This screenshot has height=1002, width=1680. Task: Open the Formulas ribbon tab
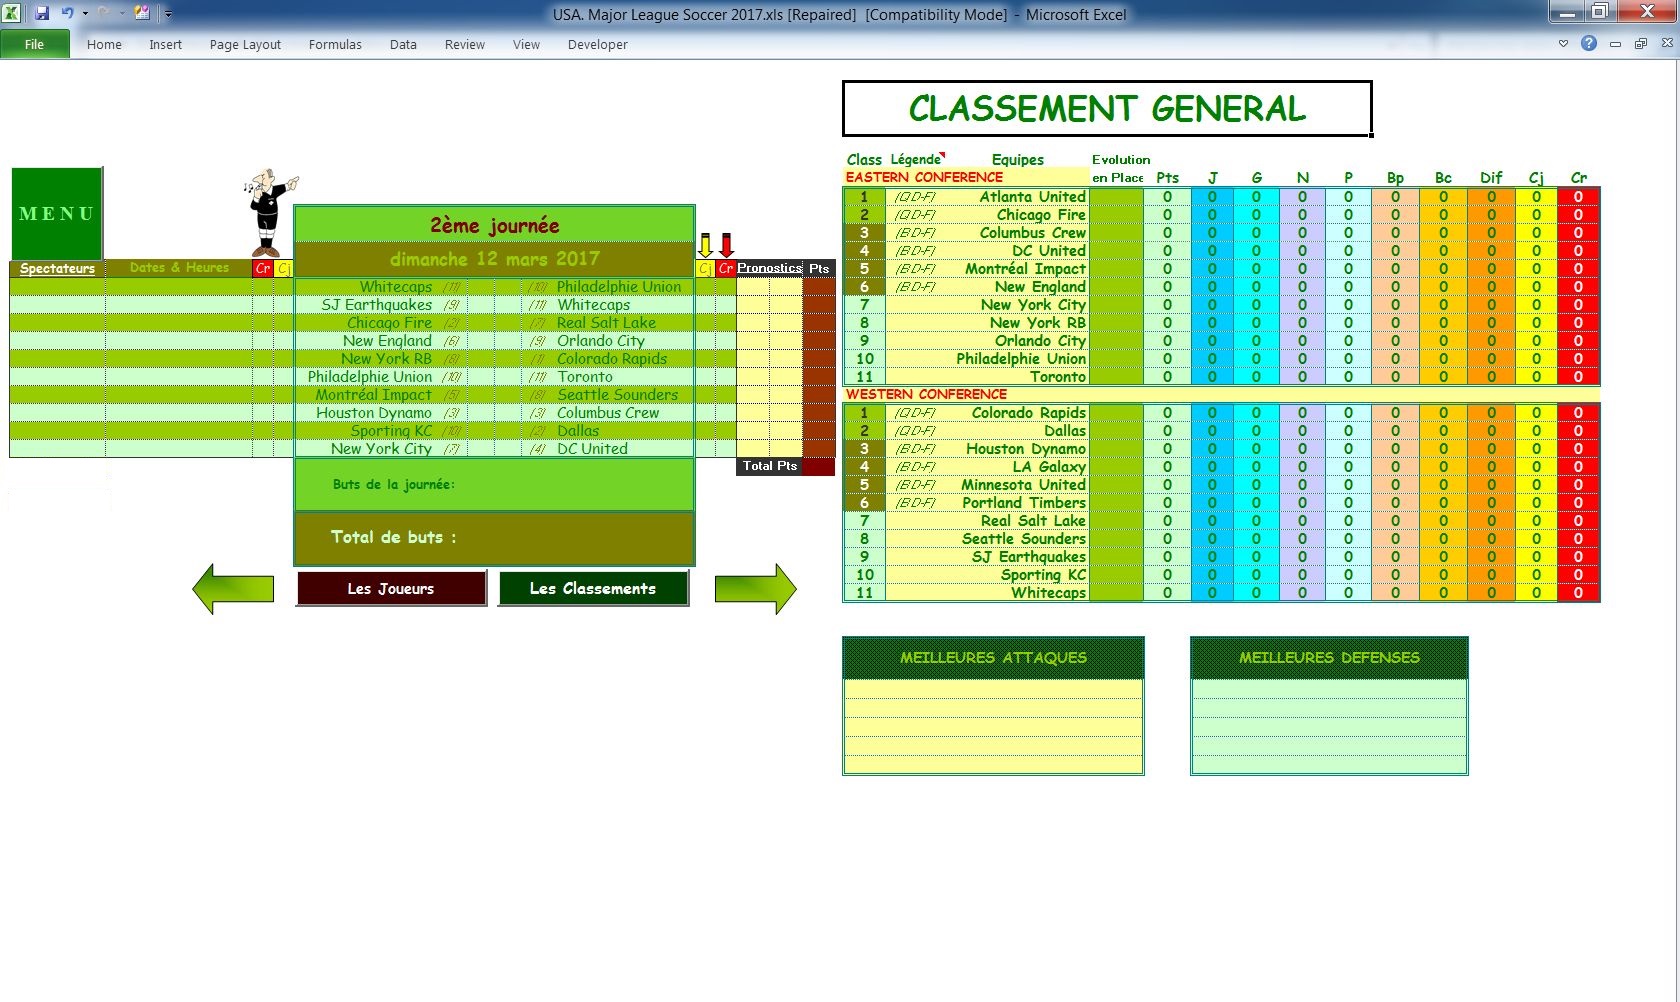point(335,44)
